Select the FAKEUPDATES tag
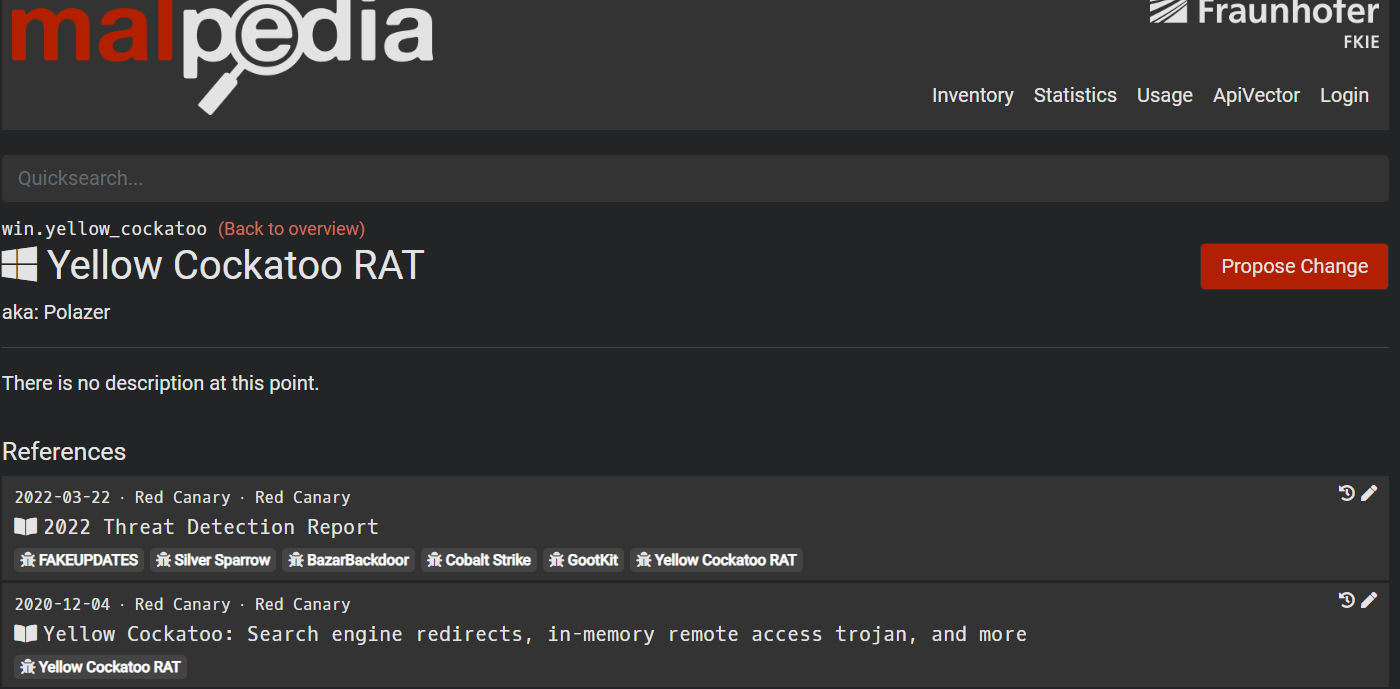Image resolution: width=1400 pixels, height=689 pixels. coord(79,560)
